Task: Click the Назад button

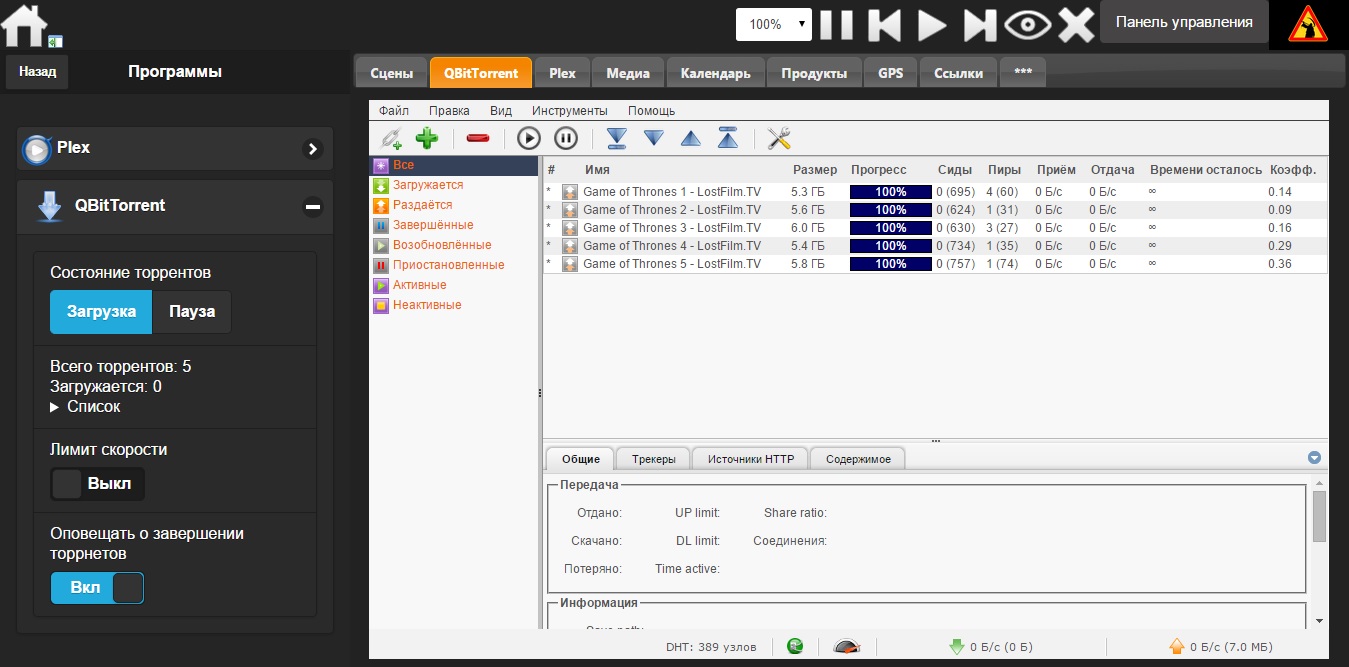Action: (x=37, y=72)
